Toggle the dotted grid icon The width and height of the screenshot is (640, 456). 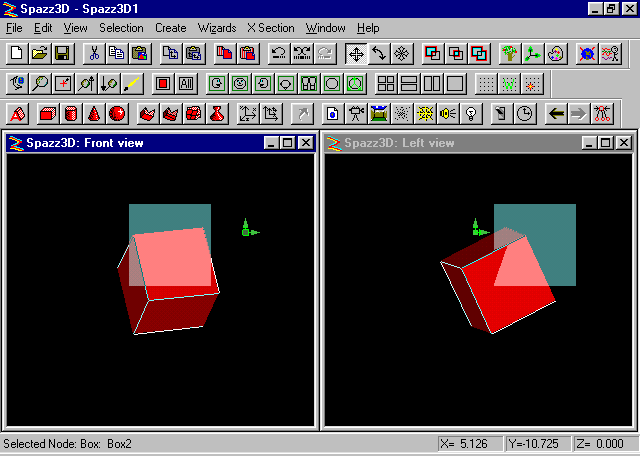(x=487, y=84)
